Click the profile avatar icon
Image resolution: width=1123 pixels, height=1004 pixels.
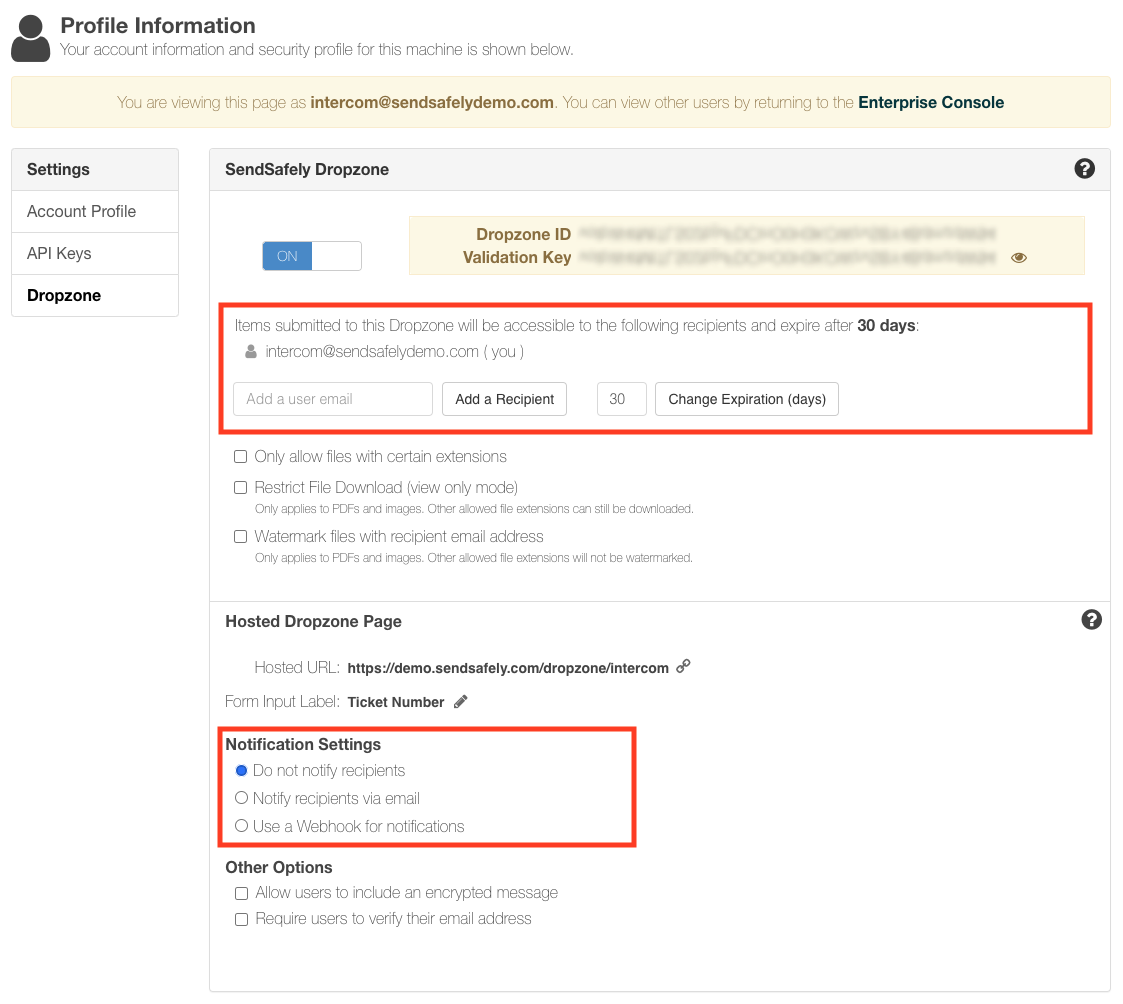[x=30, y=38]
